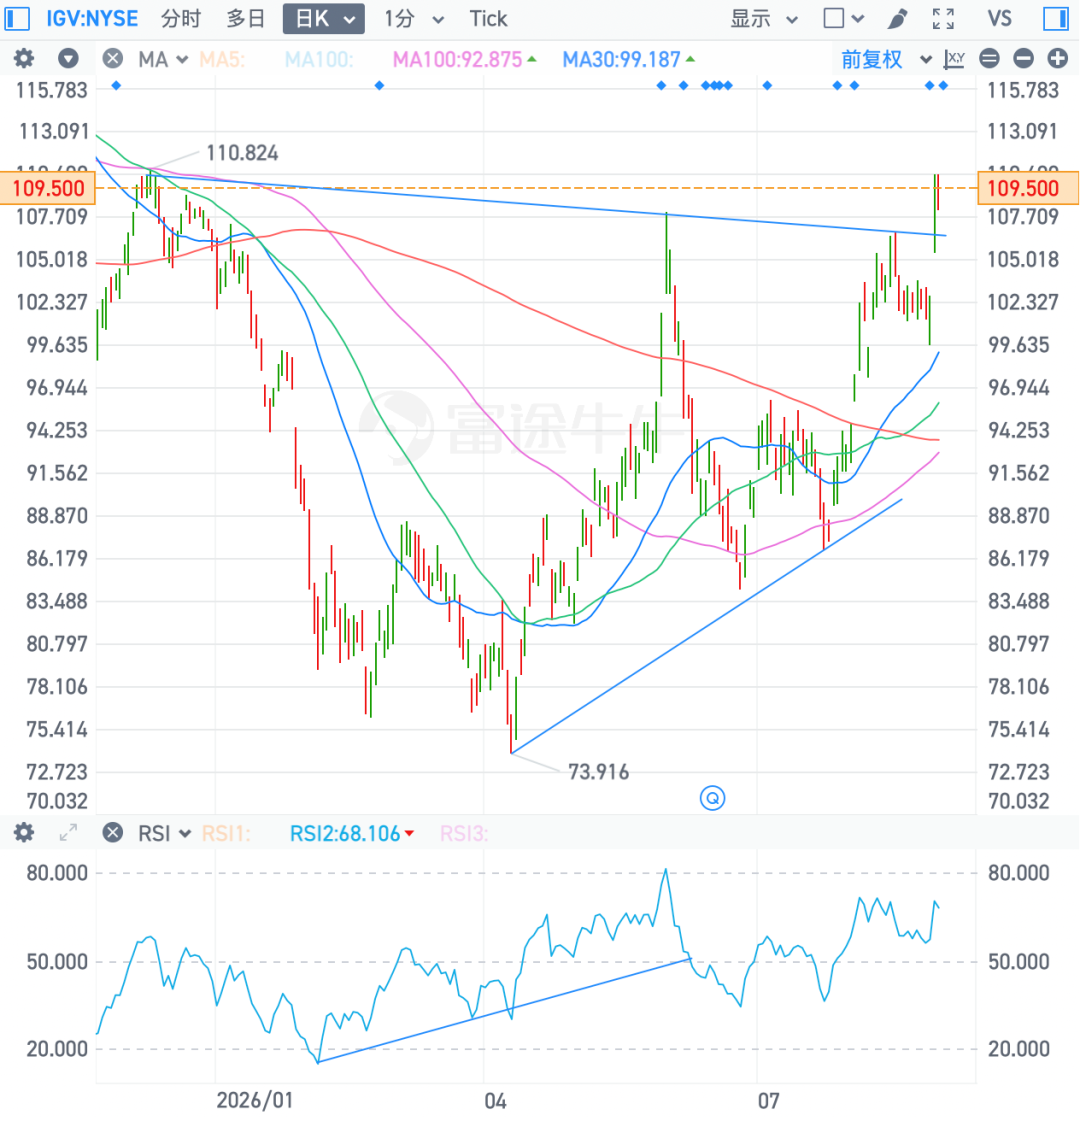The height and width of the screenshot is (1121, 1080).
Task: Toggle the left sidebar panel icon
Action: (x=17, y=19)
